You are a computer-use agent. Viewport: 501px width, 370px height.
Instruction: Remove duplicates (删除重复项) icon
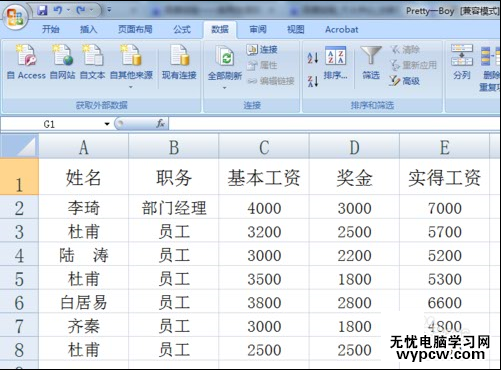(491, 67)
